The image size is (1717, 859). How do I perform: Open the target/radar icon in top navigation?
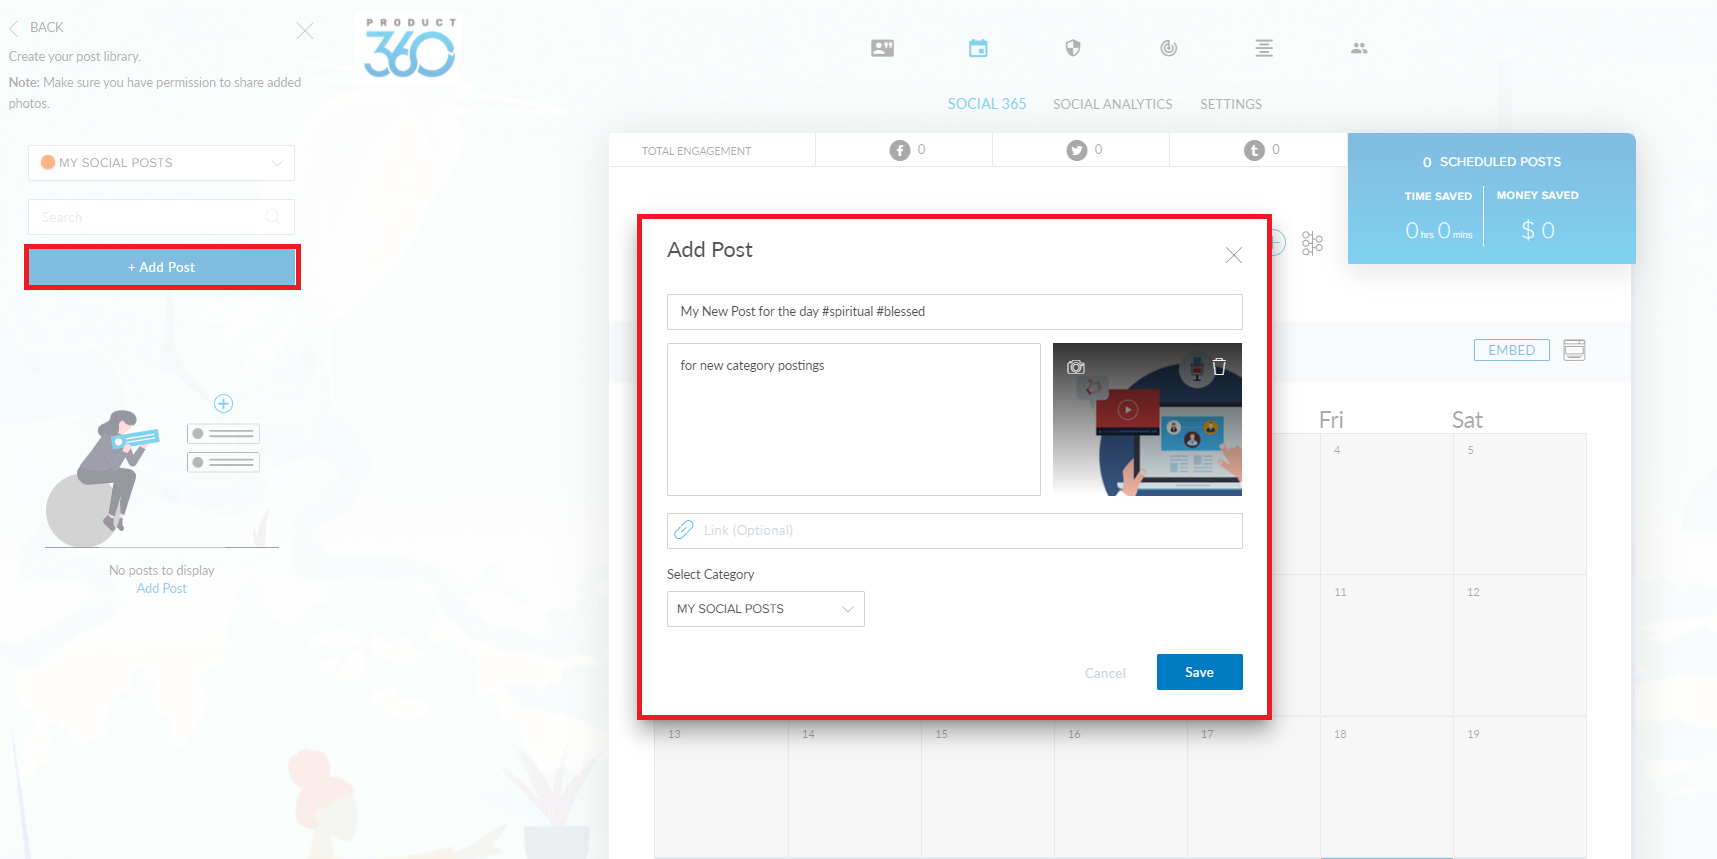click(1168, 48)
